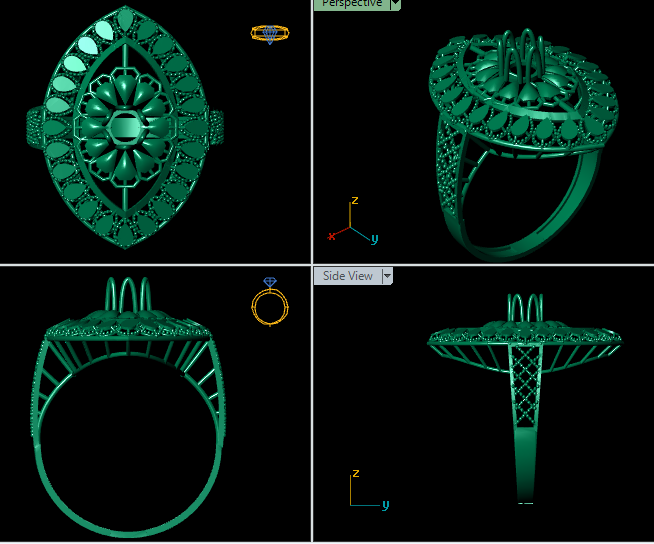Image resolution: width=654 pixels, height=544 pixels.
Task: Click the top-view ring orientation icon
Action: [270, 33]
